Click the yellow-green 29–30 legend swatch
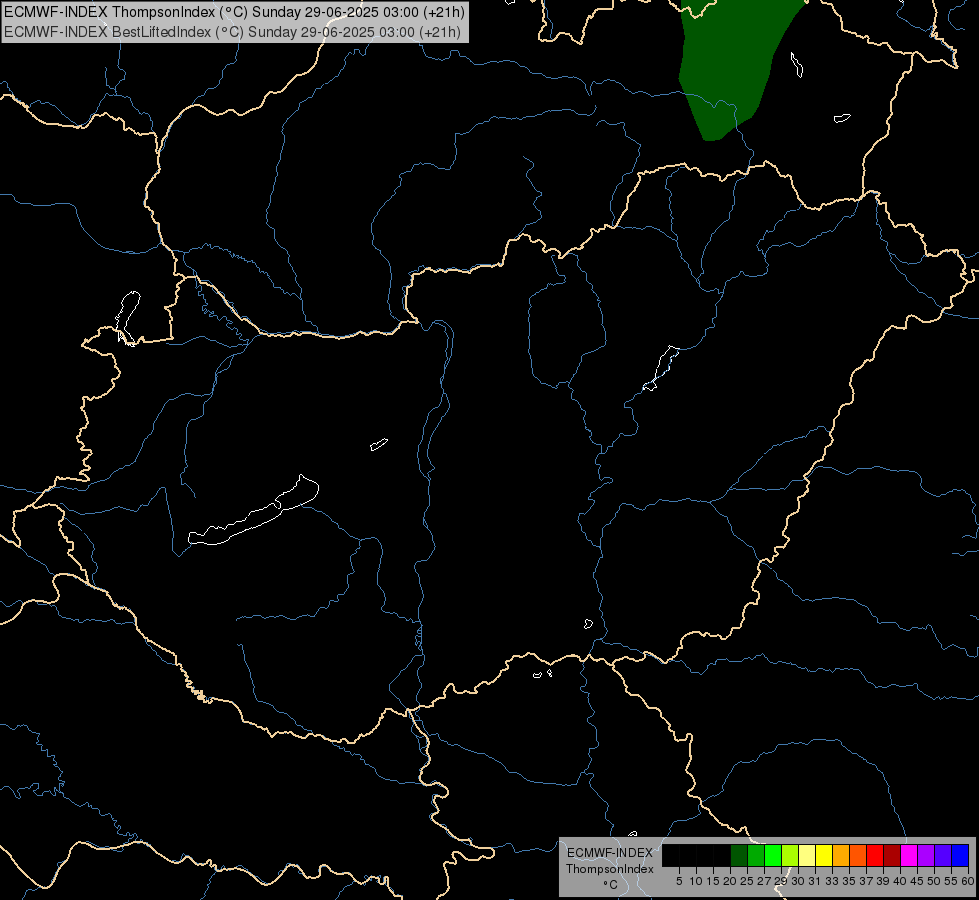The height and width of the screenshot is (900, 979). [790, 855]
